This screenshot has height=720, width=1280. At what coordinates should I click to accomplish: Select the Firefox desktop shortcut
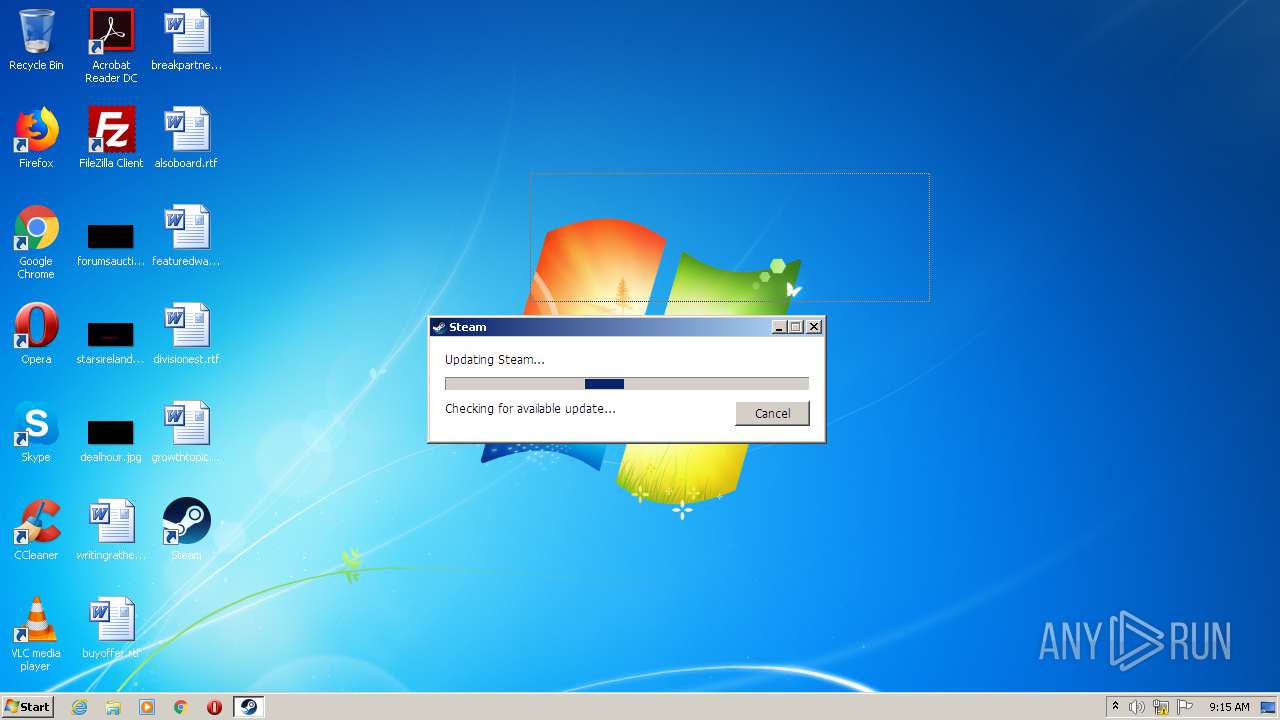(x=36, y=138)
